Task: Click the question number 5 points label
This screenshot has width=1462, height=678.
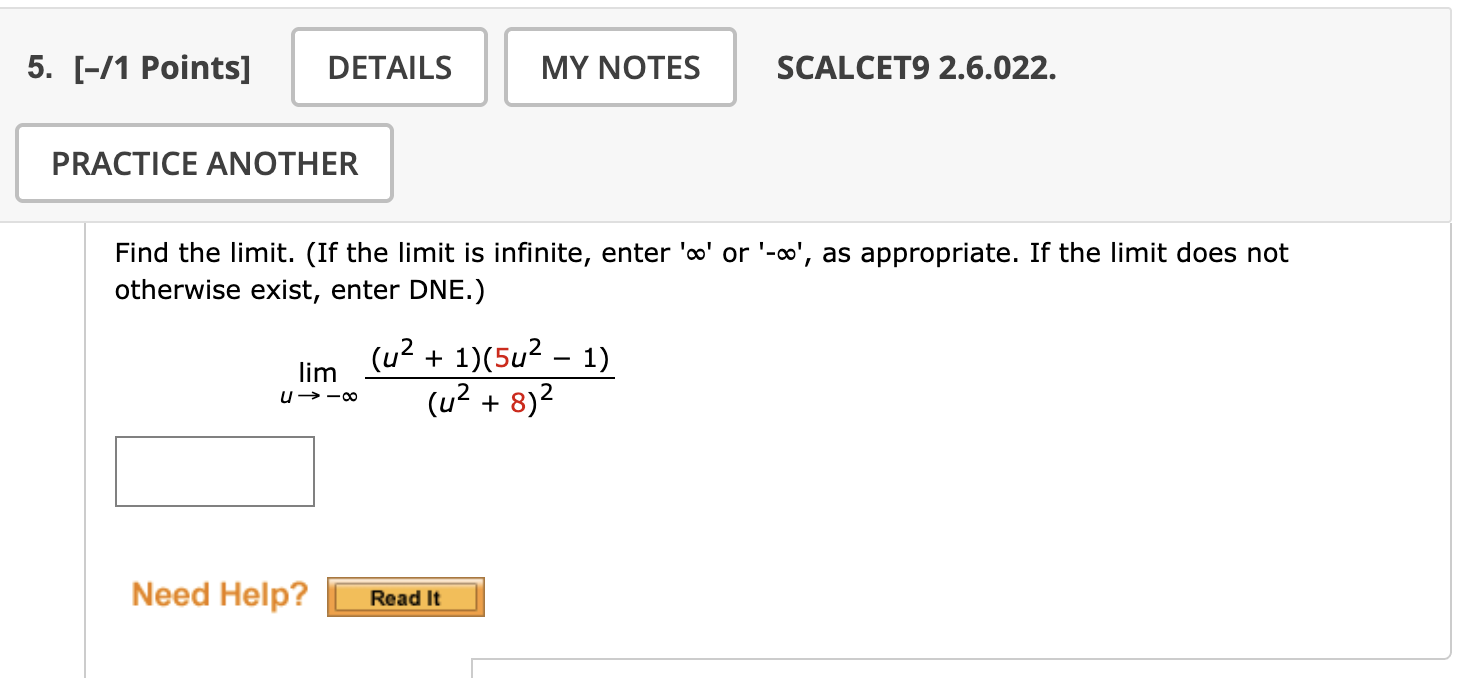Action: tap(139, 68)
